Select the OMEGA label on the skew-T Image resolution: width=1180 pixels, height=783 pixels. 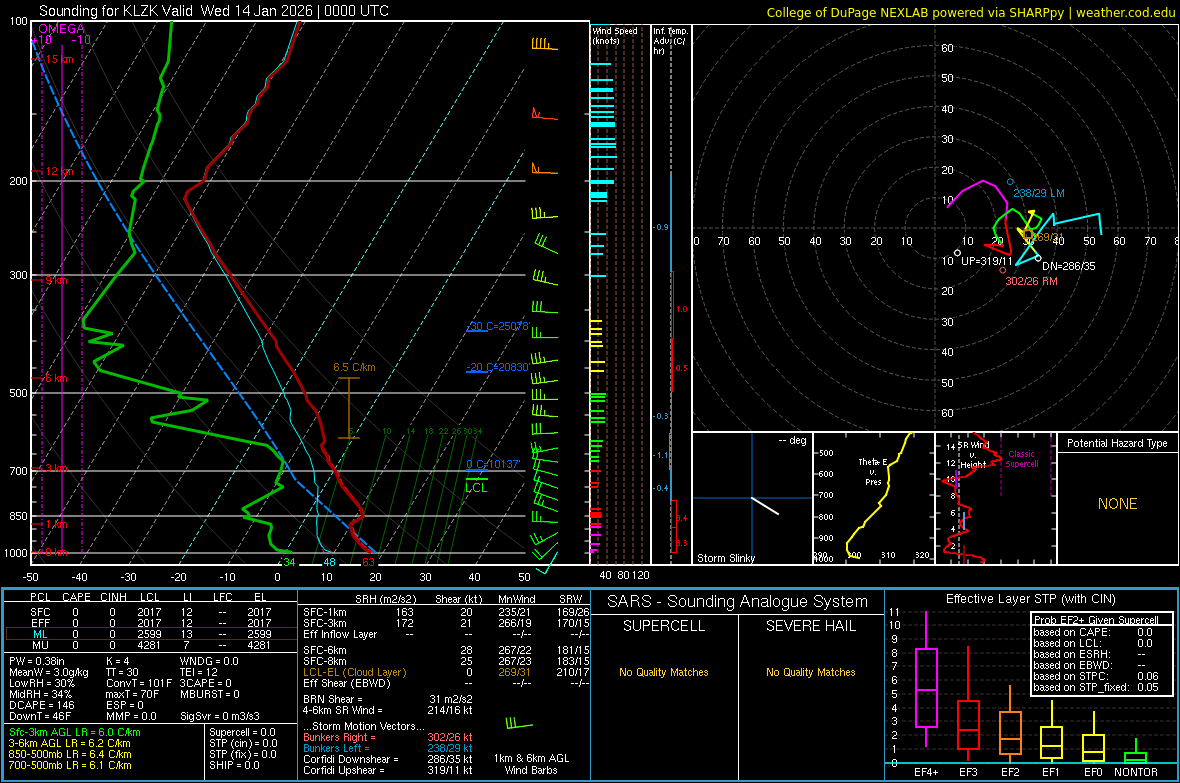pyautogui.click(x=61, y=29)
